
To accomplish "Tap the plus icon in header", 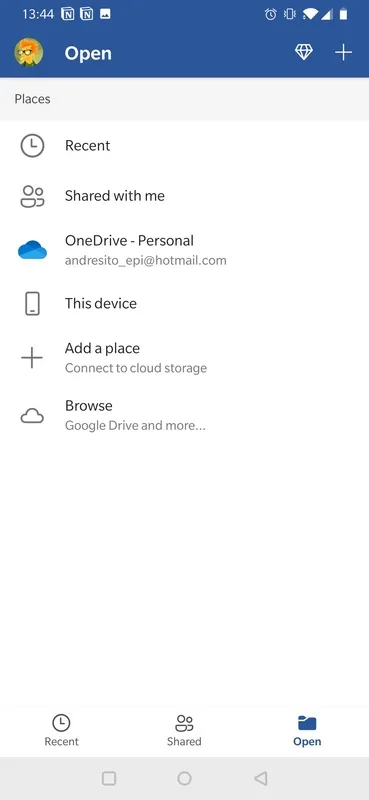I will pyautogui.click(x=343, y=53).
